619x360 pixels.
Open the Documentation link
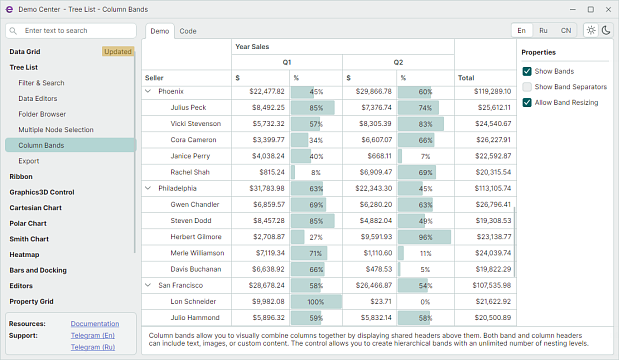pos(95,324)
